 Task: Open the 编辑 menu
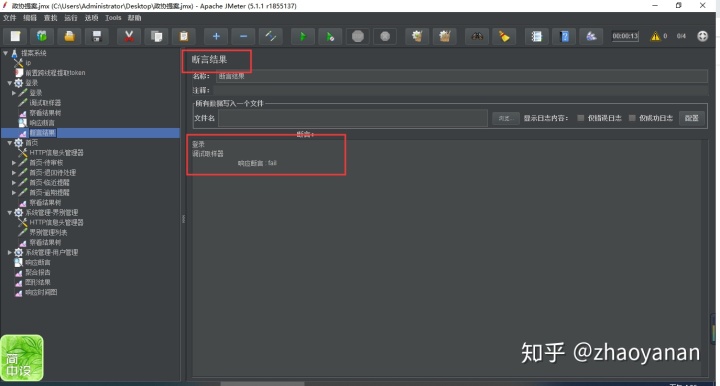coord(30,18)
